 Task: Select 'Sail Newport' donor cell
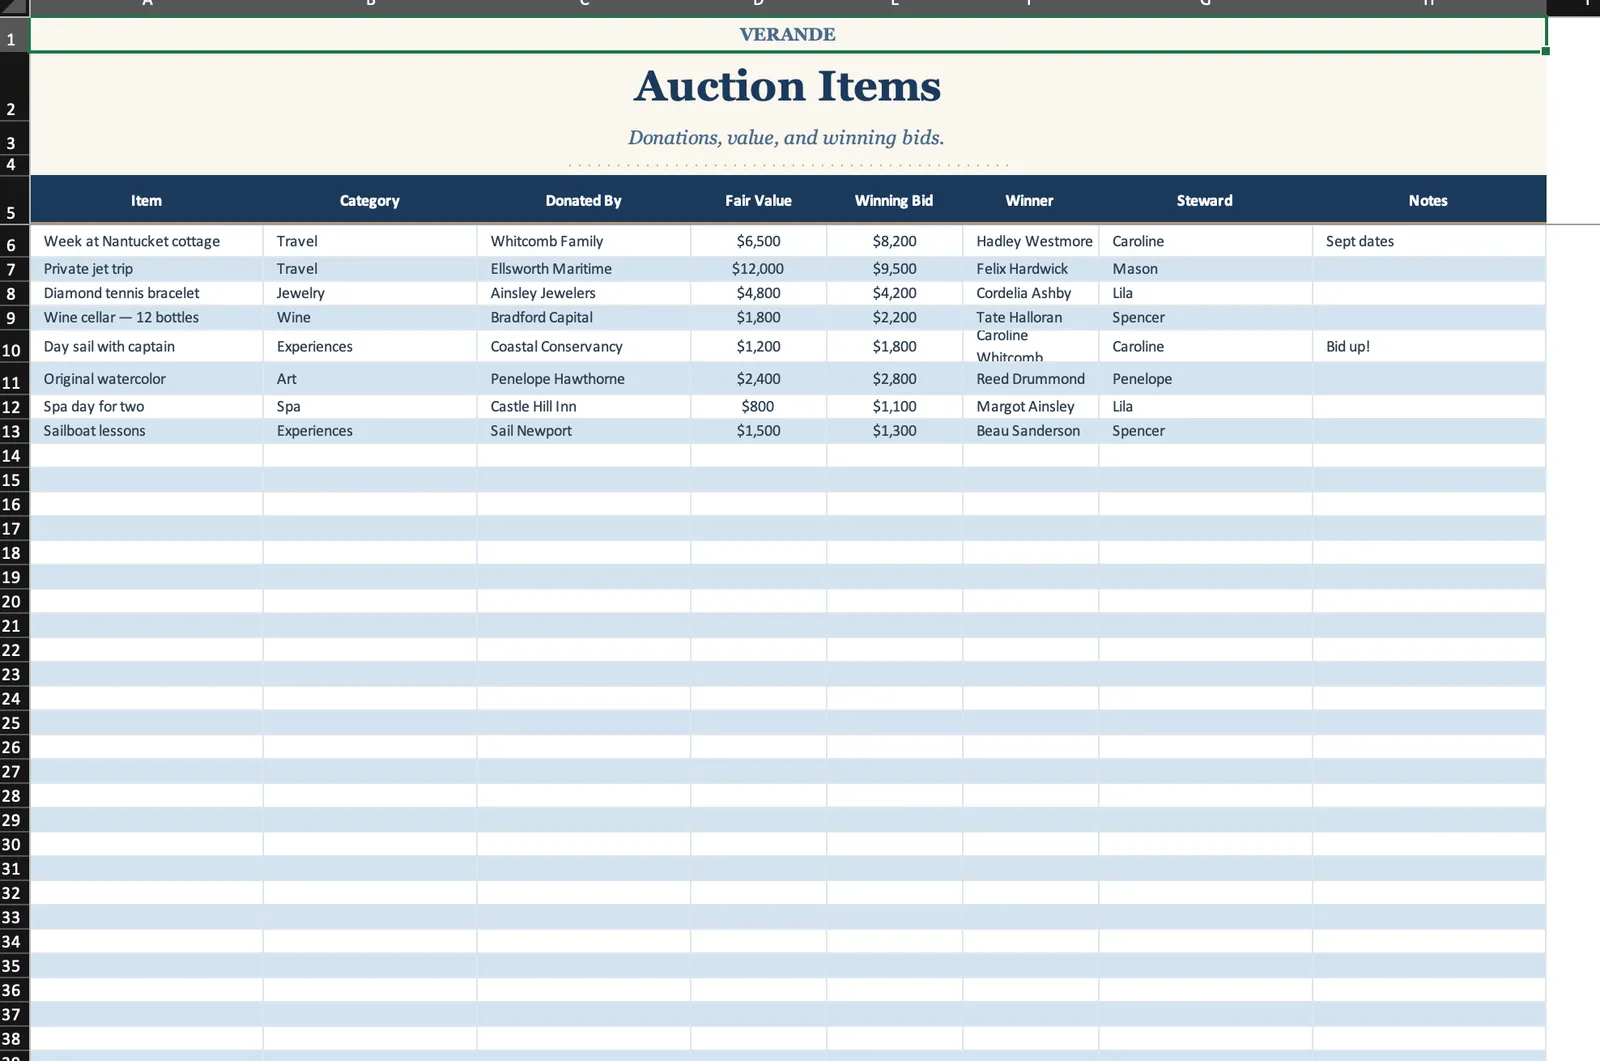(584, 431)
